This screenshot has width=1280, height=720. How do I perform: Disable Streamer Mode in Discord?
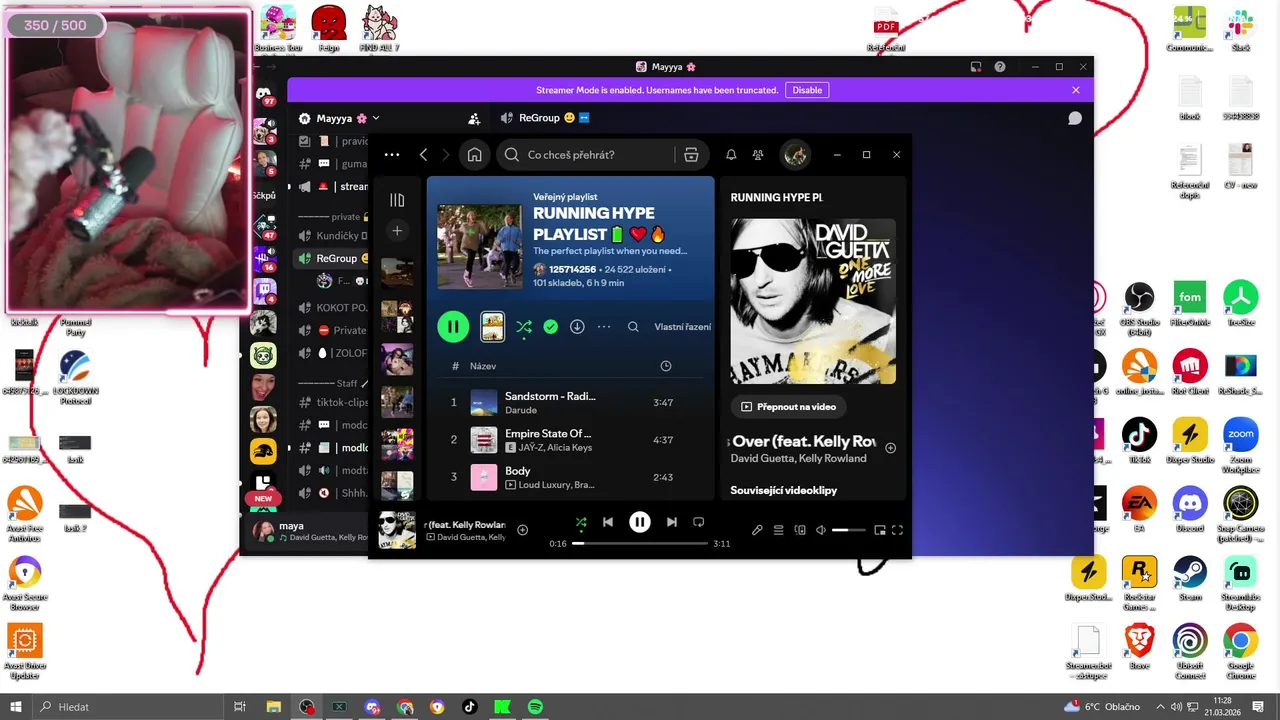pyautogui.click(x=807, y=90)
